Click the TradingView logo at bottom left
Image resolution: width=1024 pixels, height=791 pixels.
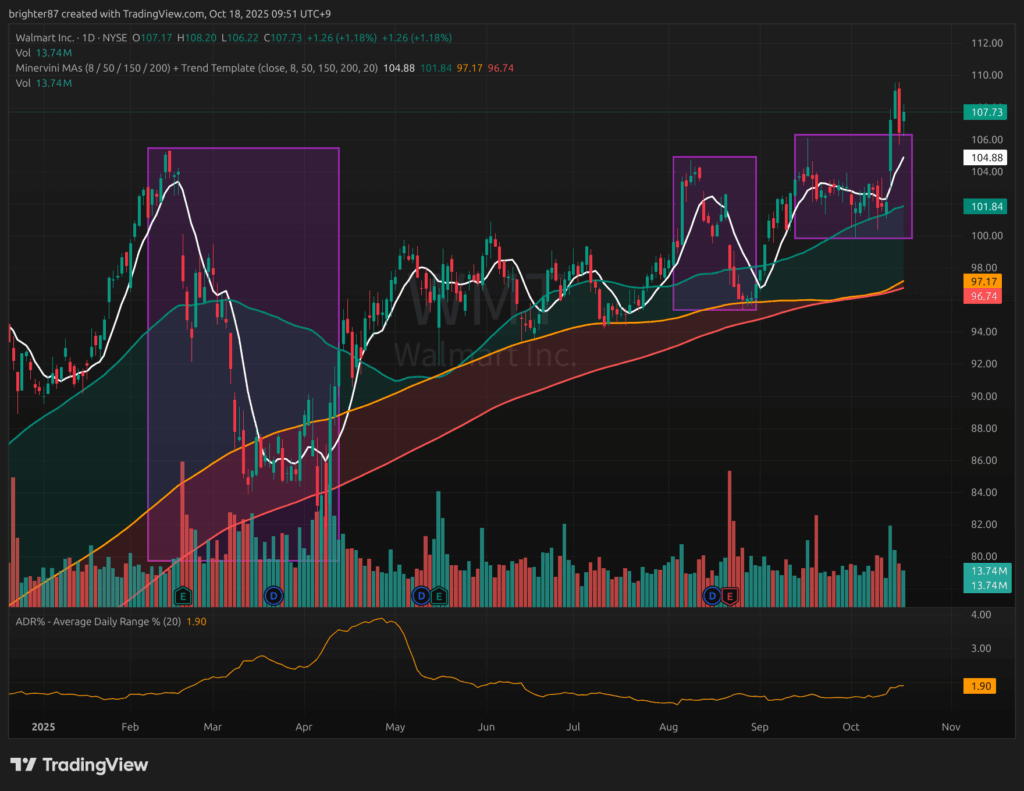click(x=79, y=765)
